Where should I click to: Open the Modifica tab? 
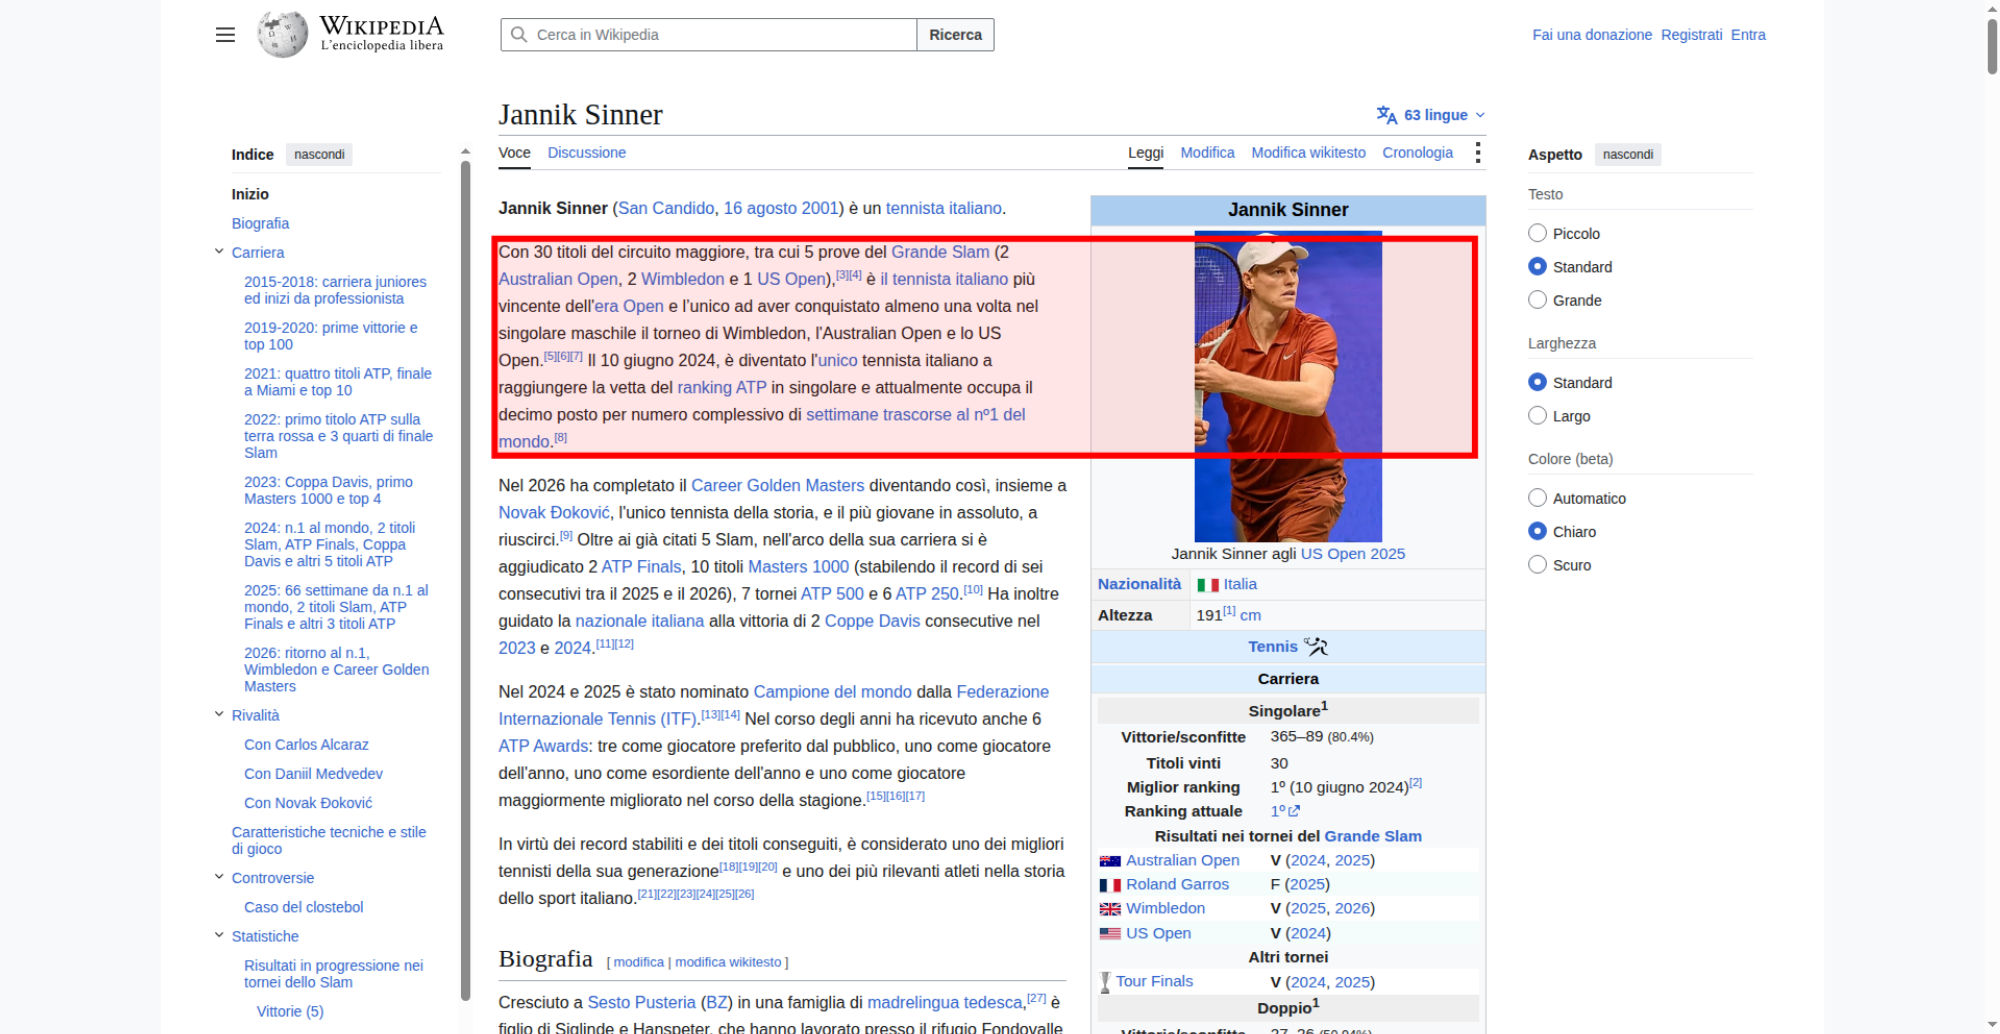coord(1207,153)
